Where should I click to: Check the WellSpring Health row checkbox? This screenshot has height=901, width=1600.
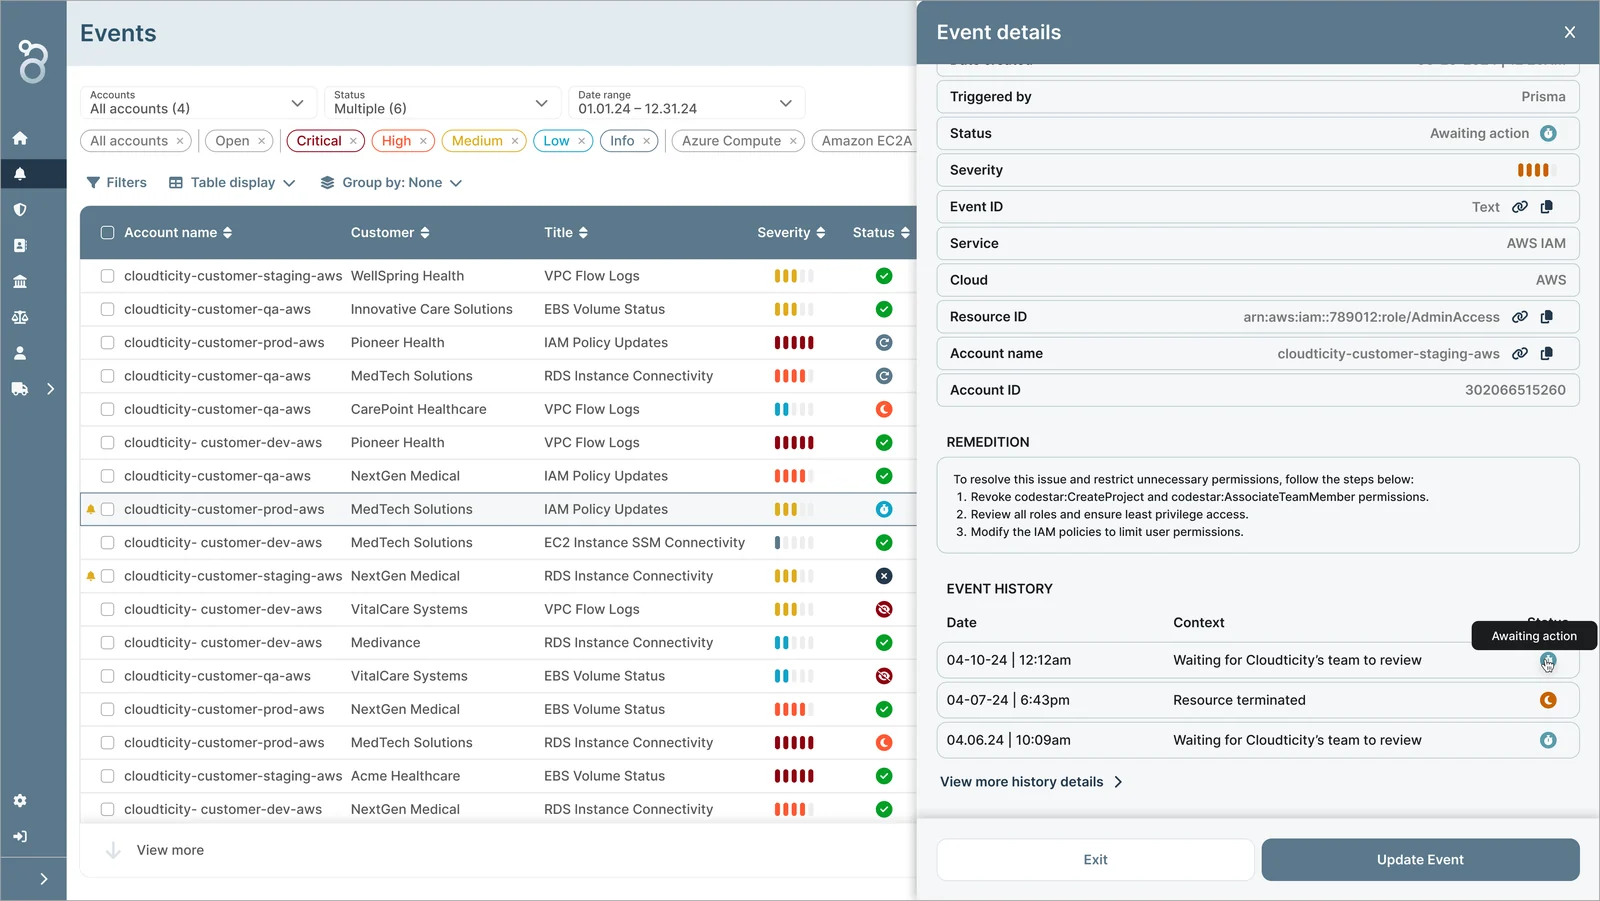(108, 276)
